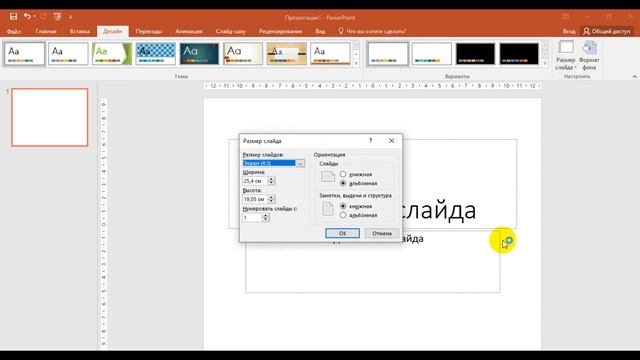The width and height of the screenshot is (640, 360).
Task: Select книжная orientation for Заметки, выдачи
Action: point(343,206)
